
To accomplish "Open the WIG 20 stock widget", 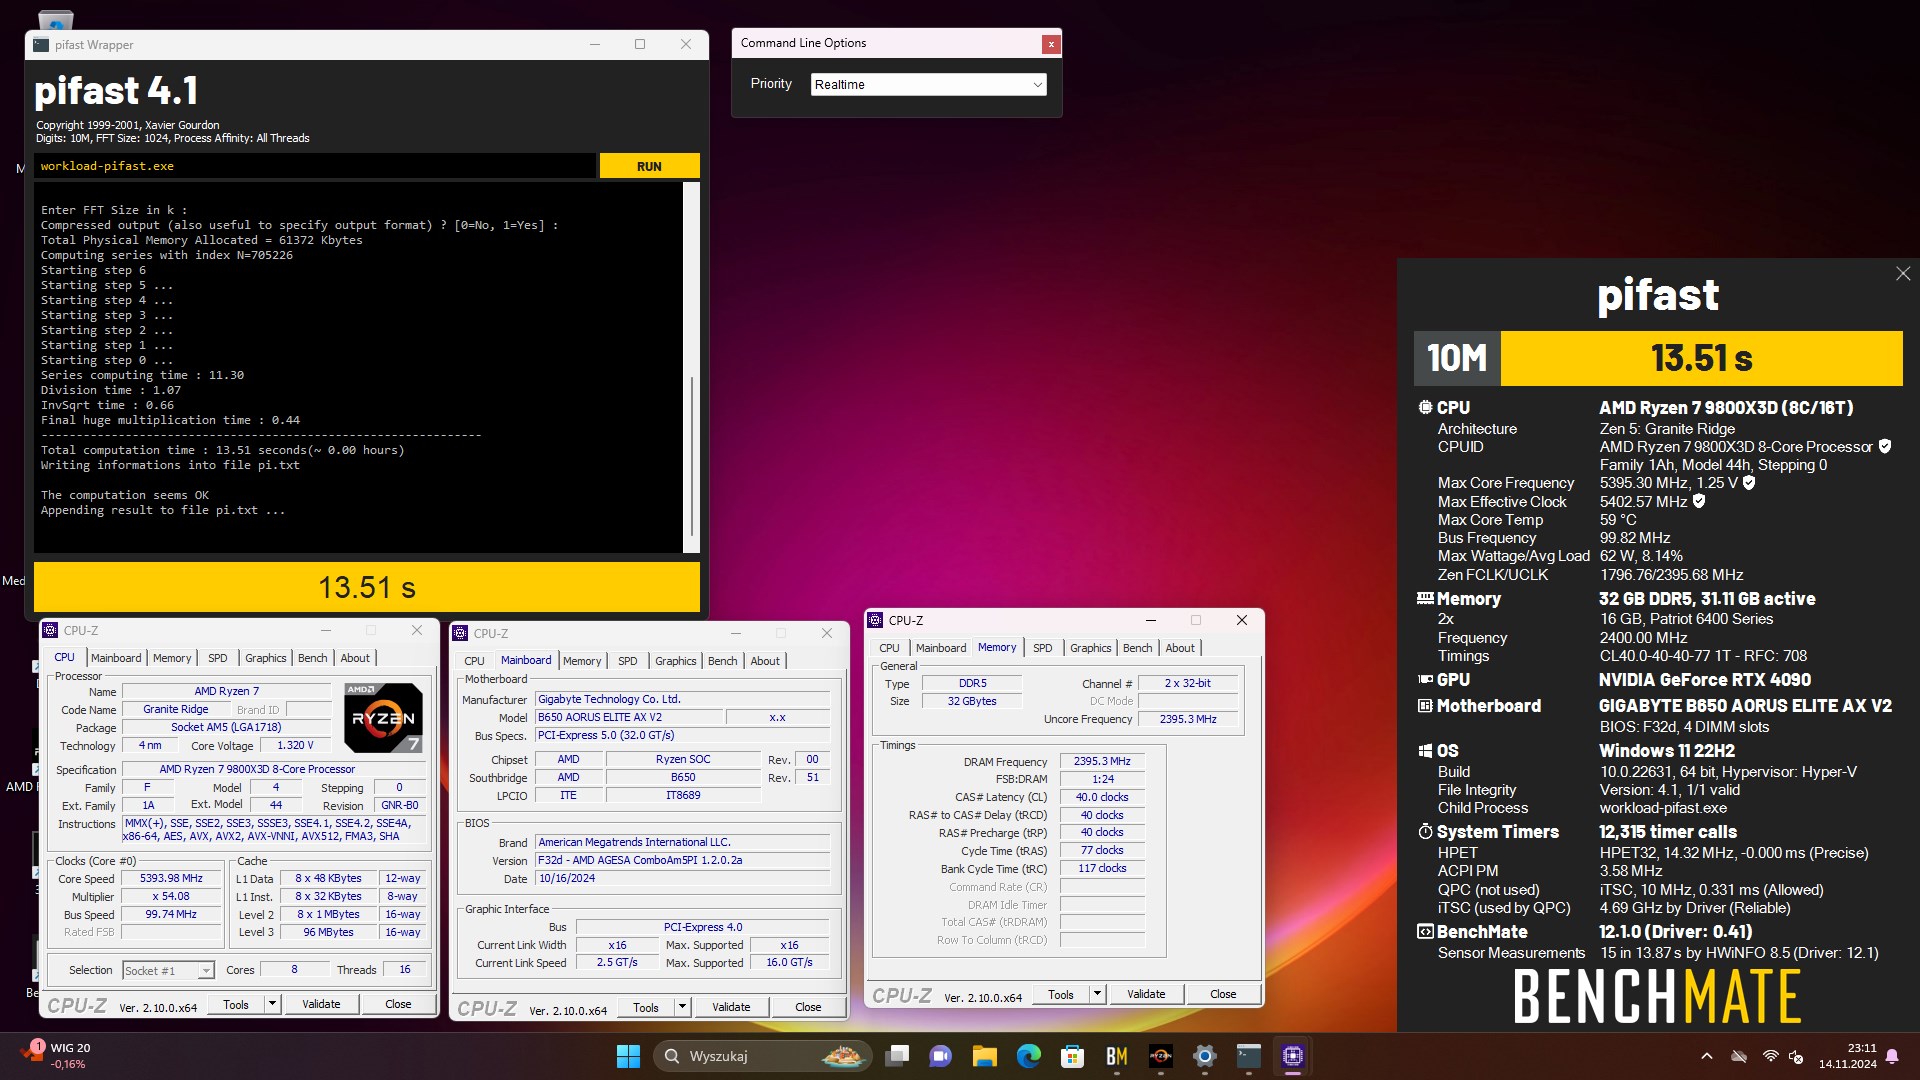I will pyautogui.click(x=56, y=1056).
